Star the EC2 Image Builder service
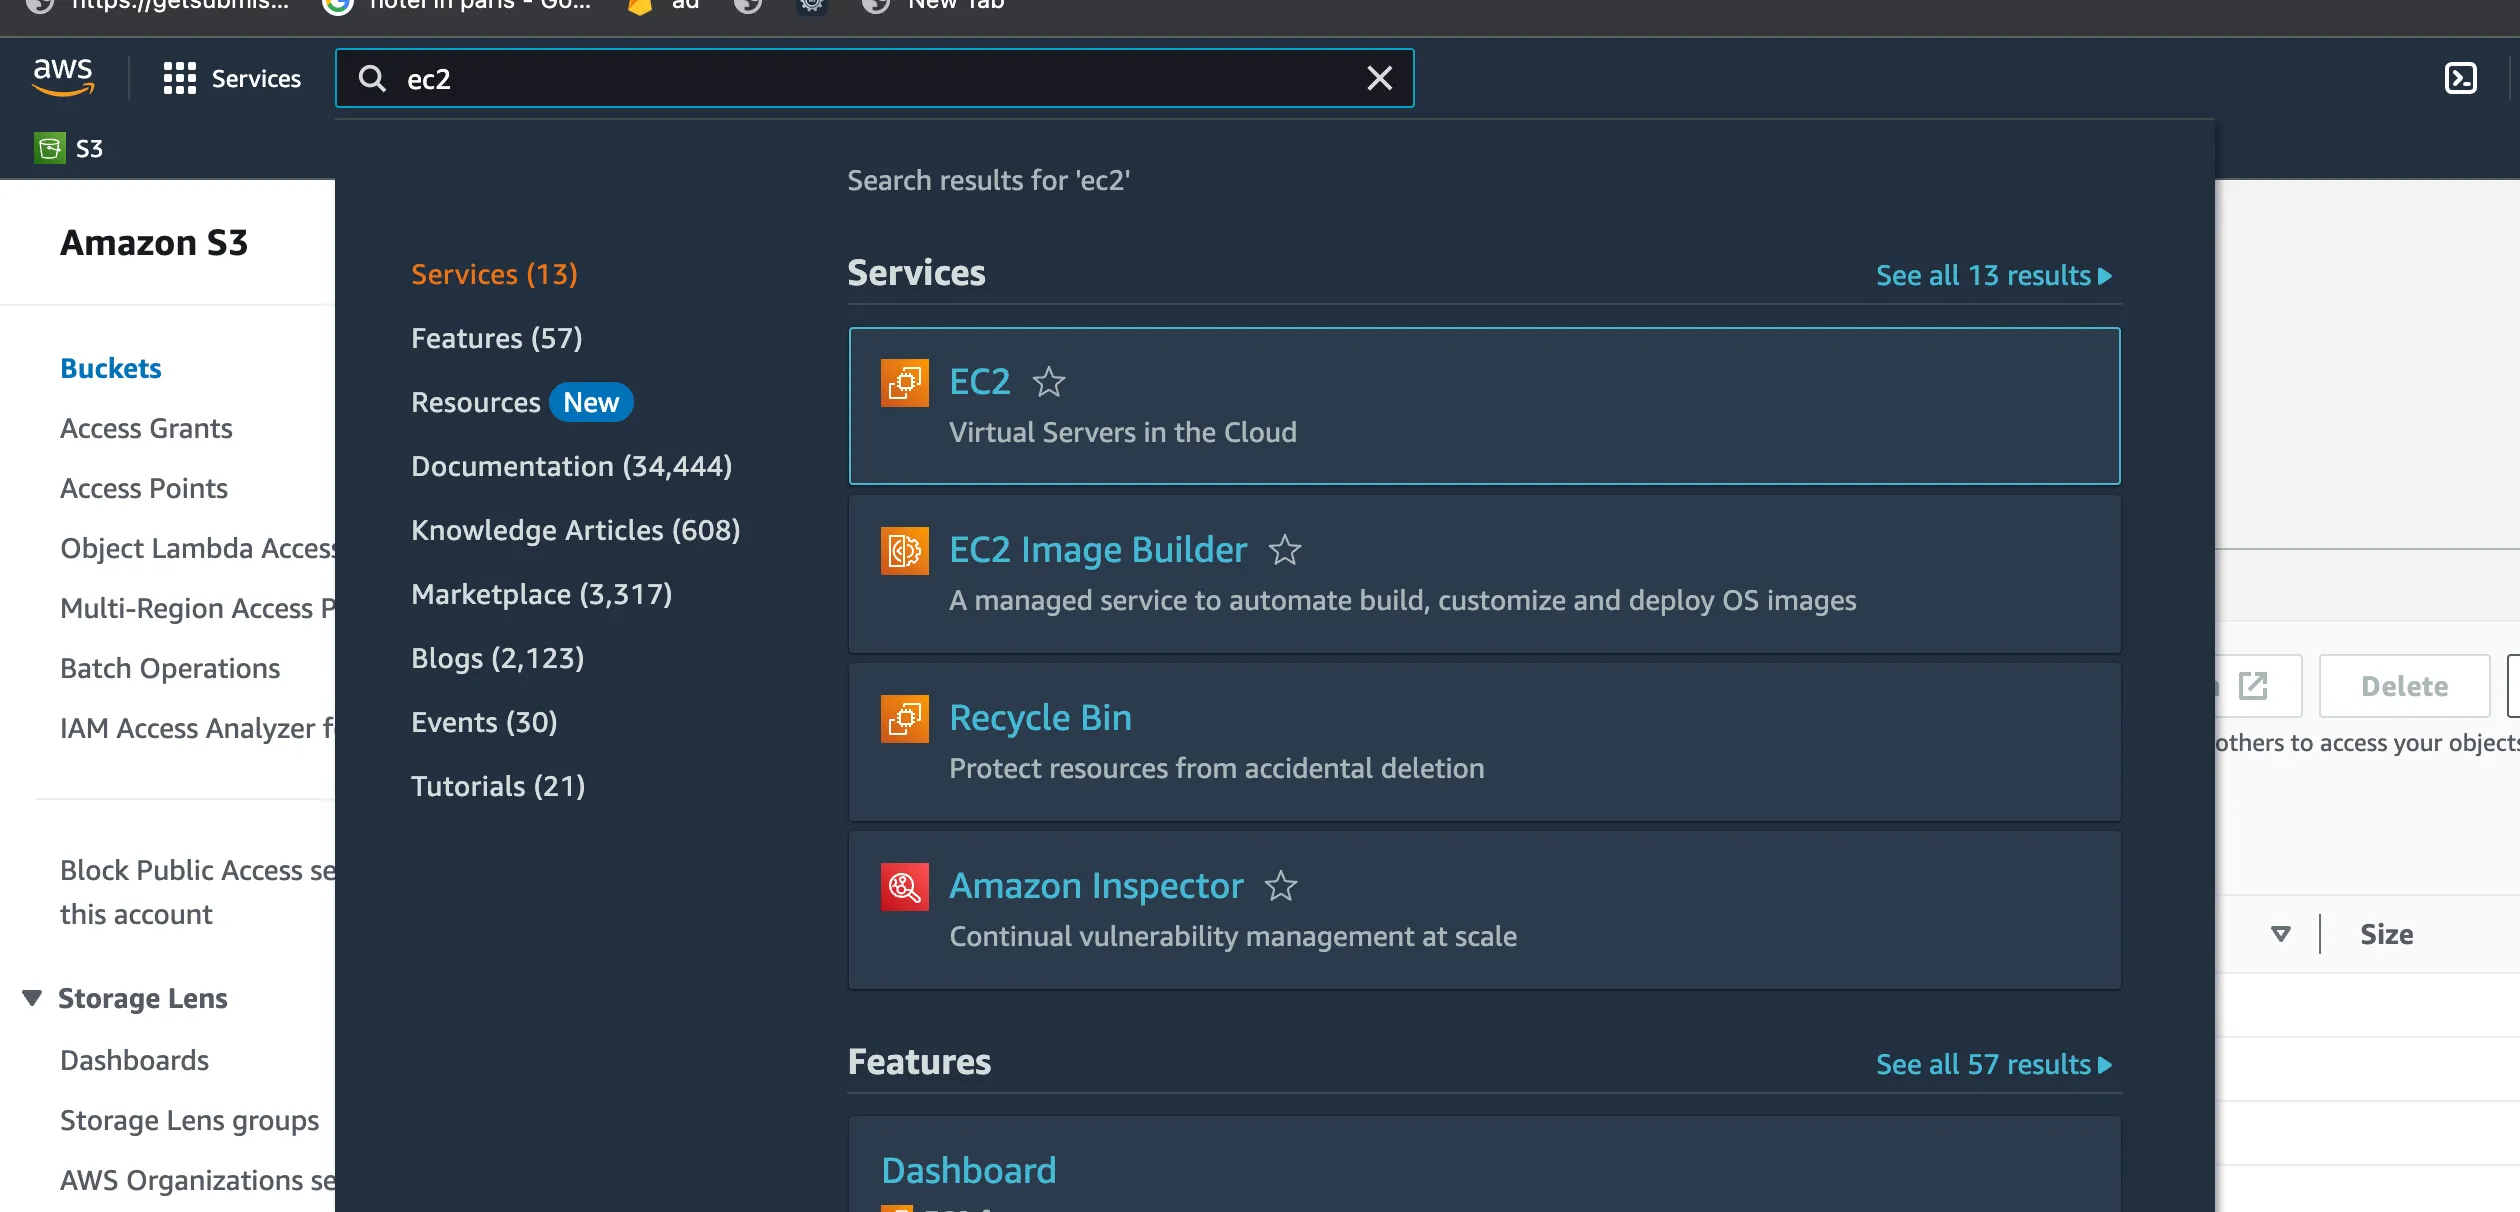The width and height of the screenshot is (2520, 1212). tap(1284, 550)
